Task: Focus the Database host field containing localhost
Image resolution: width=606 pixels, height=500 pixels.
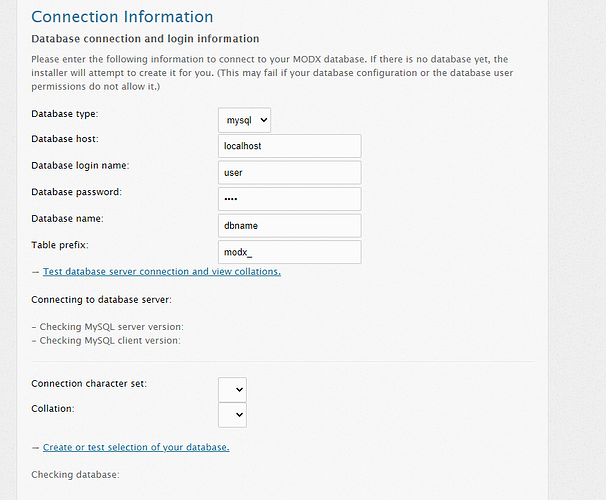Action: pos(290,146)
